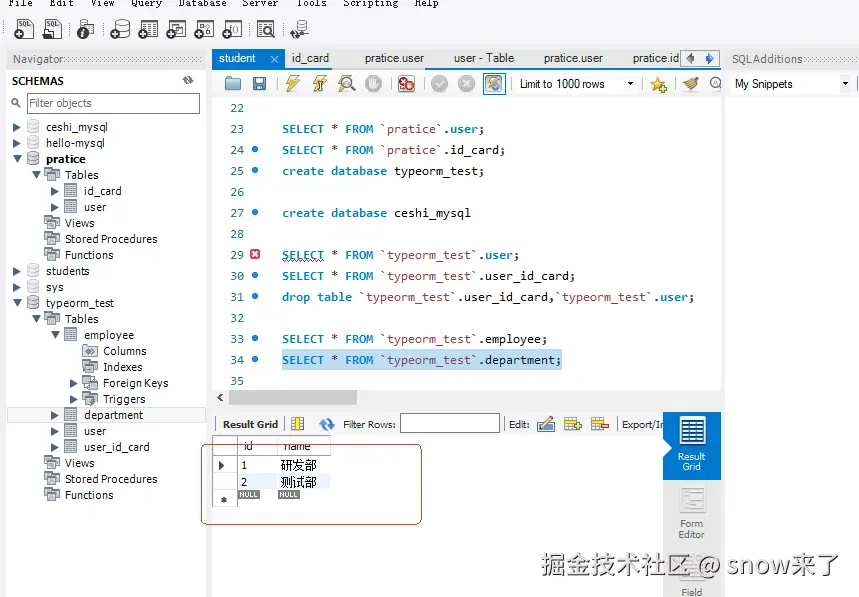The height and width of the screenshot is (597, 859).
Task: Open the row limit dropdown
Action: coord(630,84)
